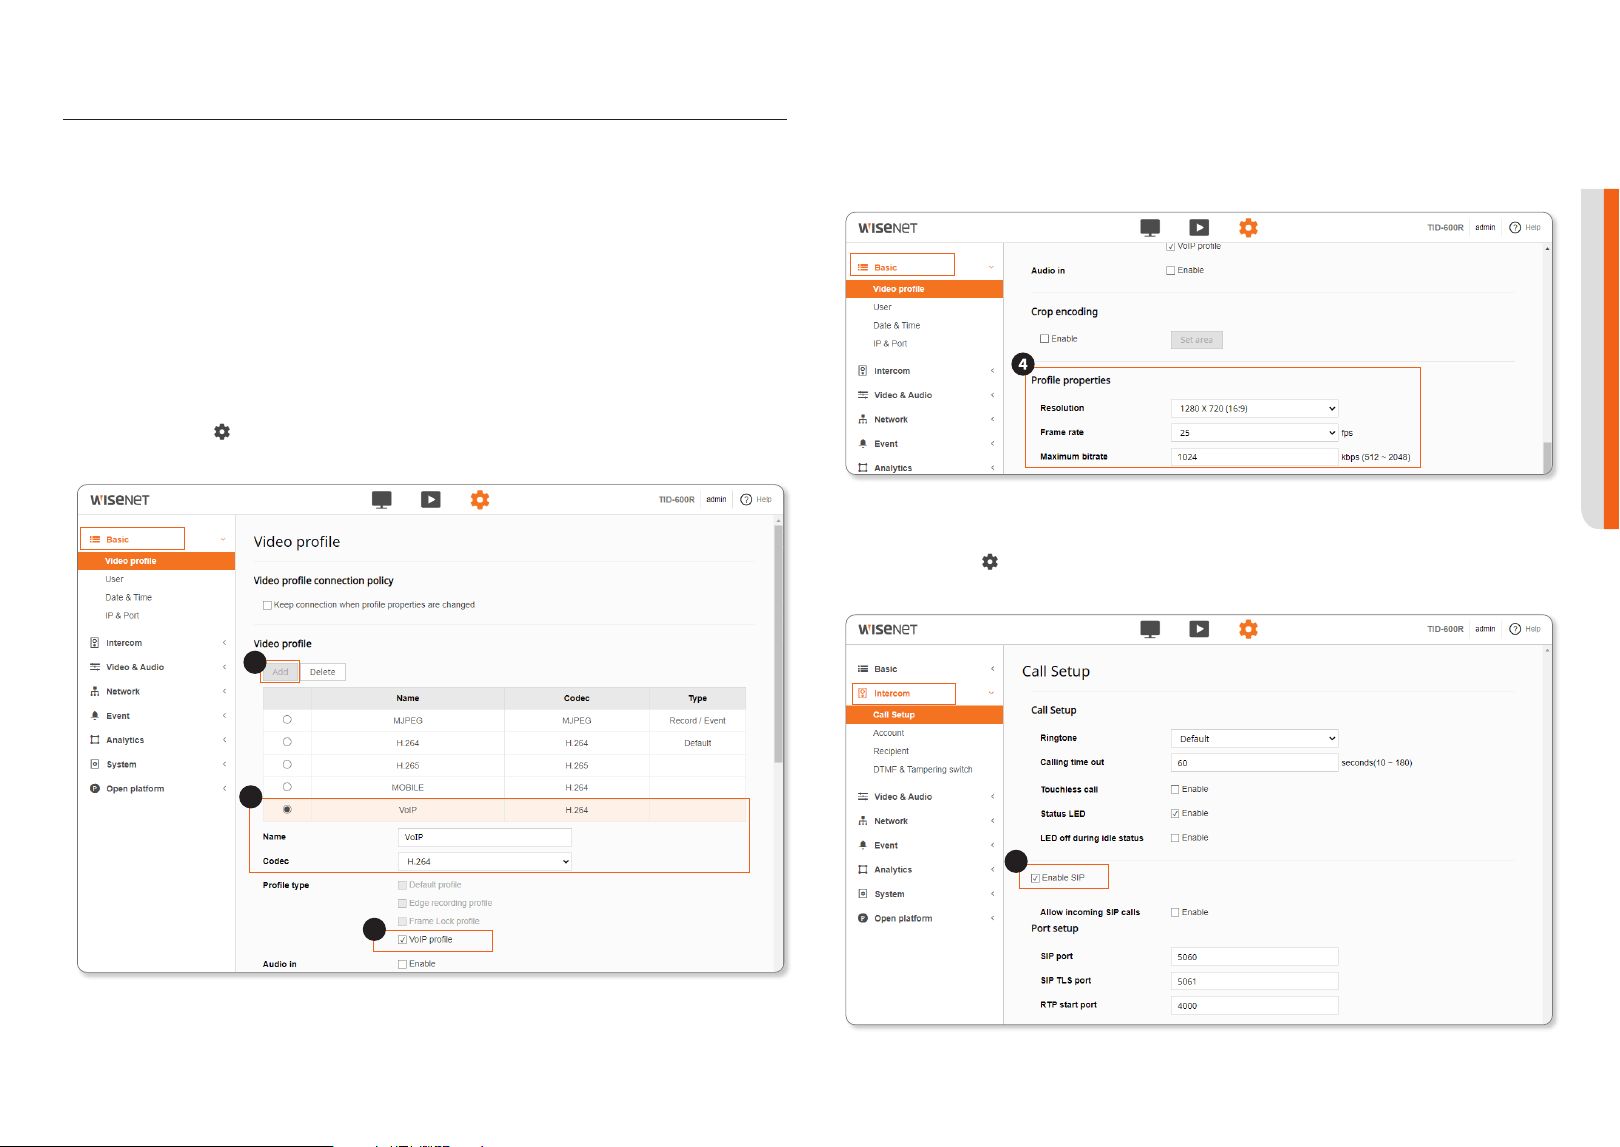Open Recipient under Intercom menu
1620x1147 pixels.
tap(891, 751)
